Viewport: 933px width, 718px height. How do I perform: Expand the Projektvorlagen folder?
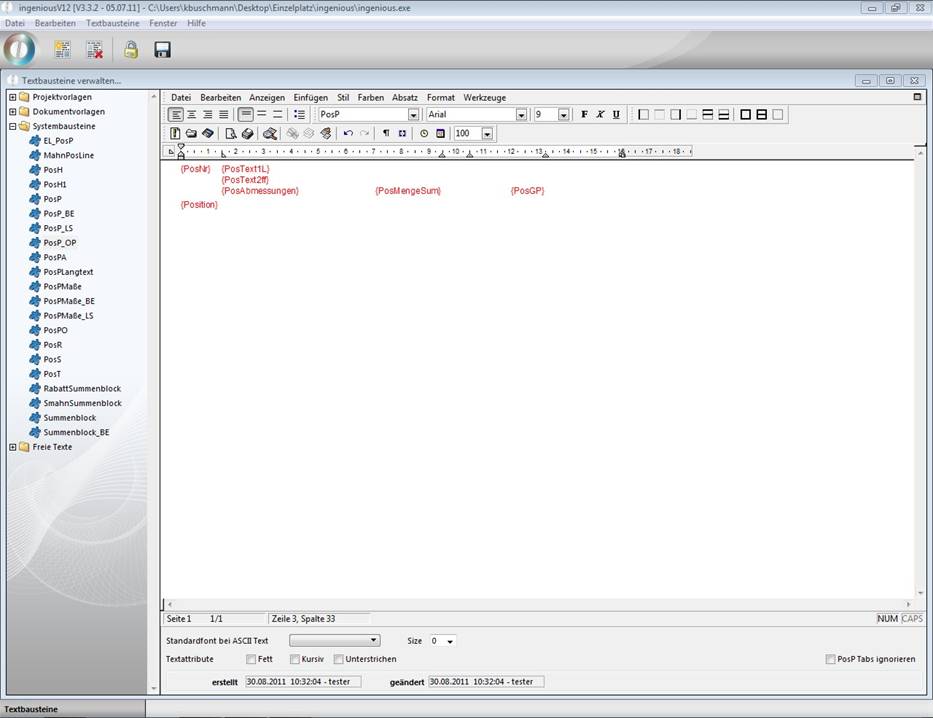tap(13, 97)
